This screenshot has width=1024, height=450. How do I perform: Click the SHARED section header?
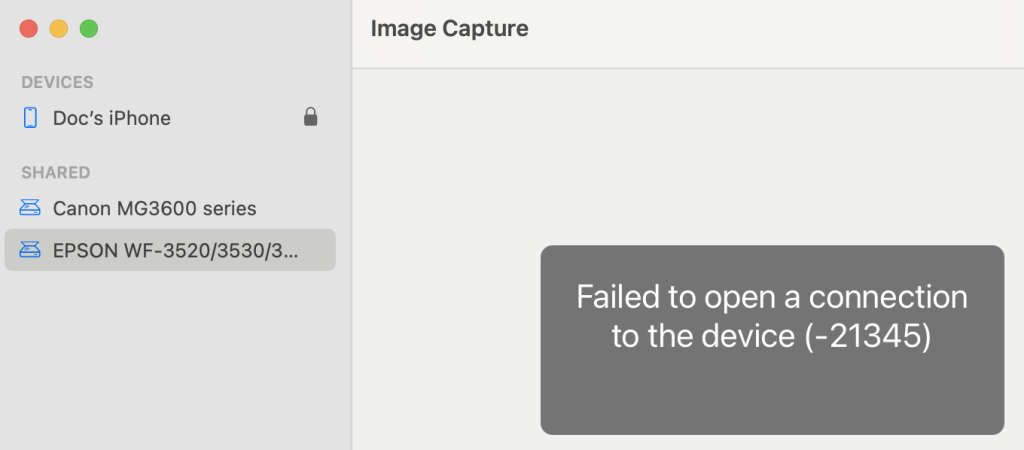(55, 173)
